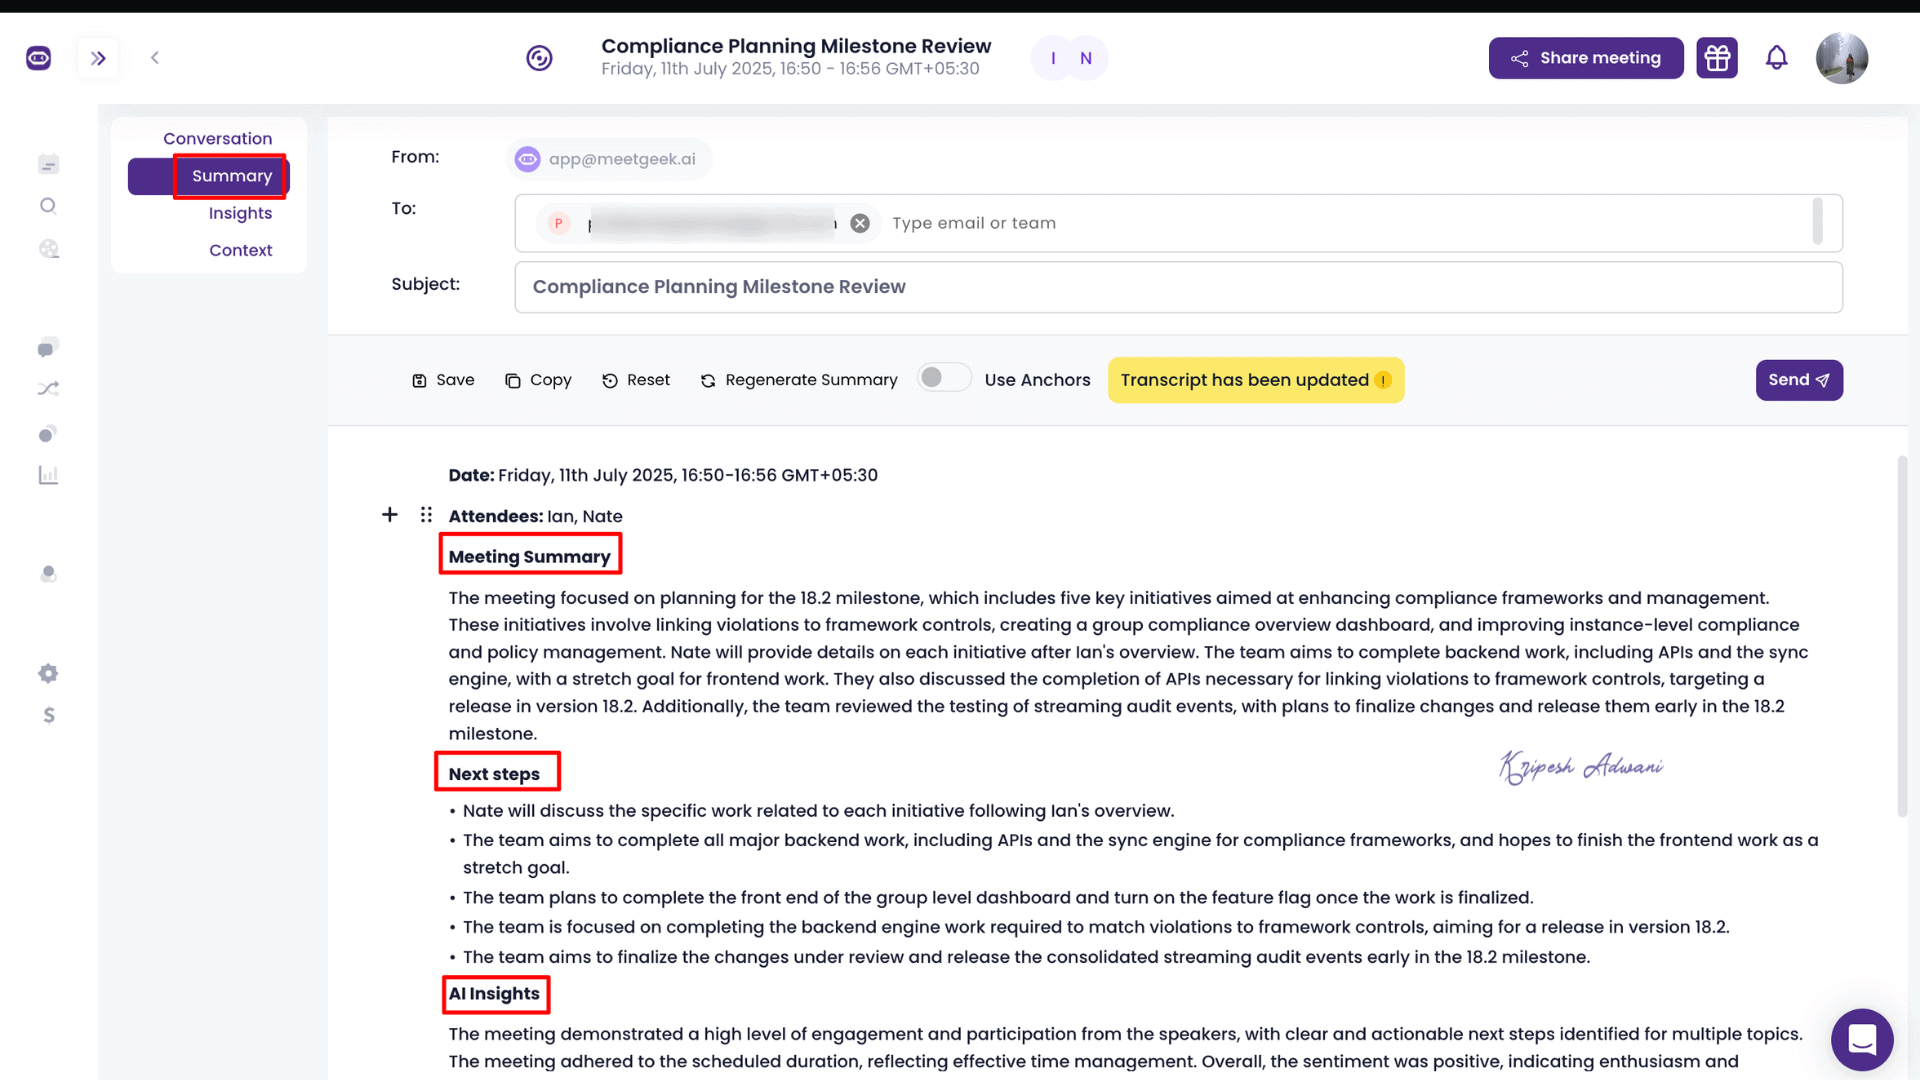Open the Insights tab
This screenshot has height=1080, width=1920.
coord(240,213)
